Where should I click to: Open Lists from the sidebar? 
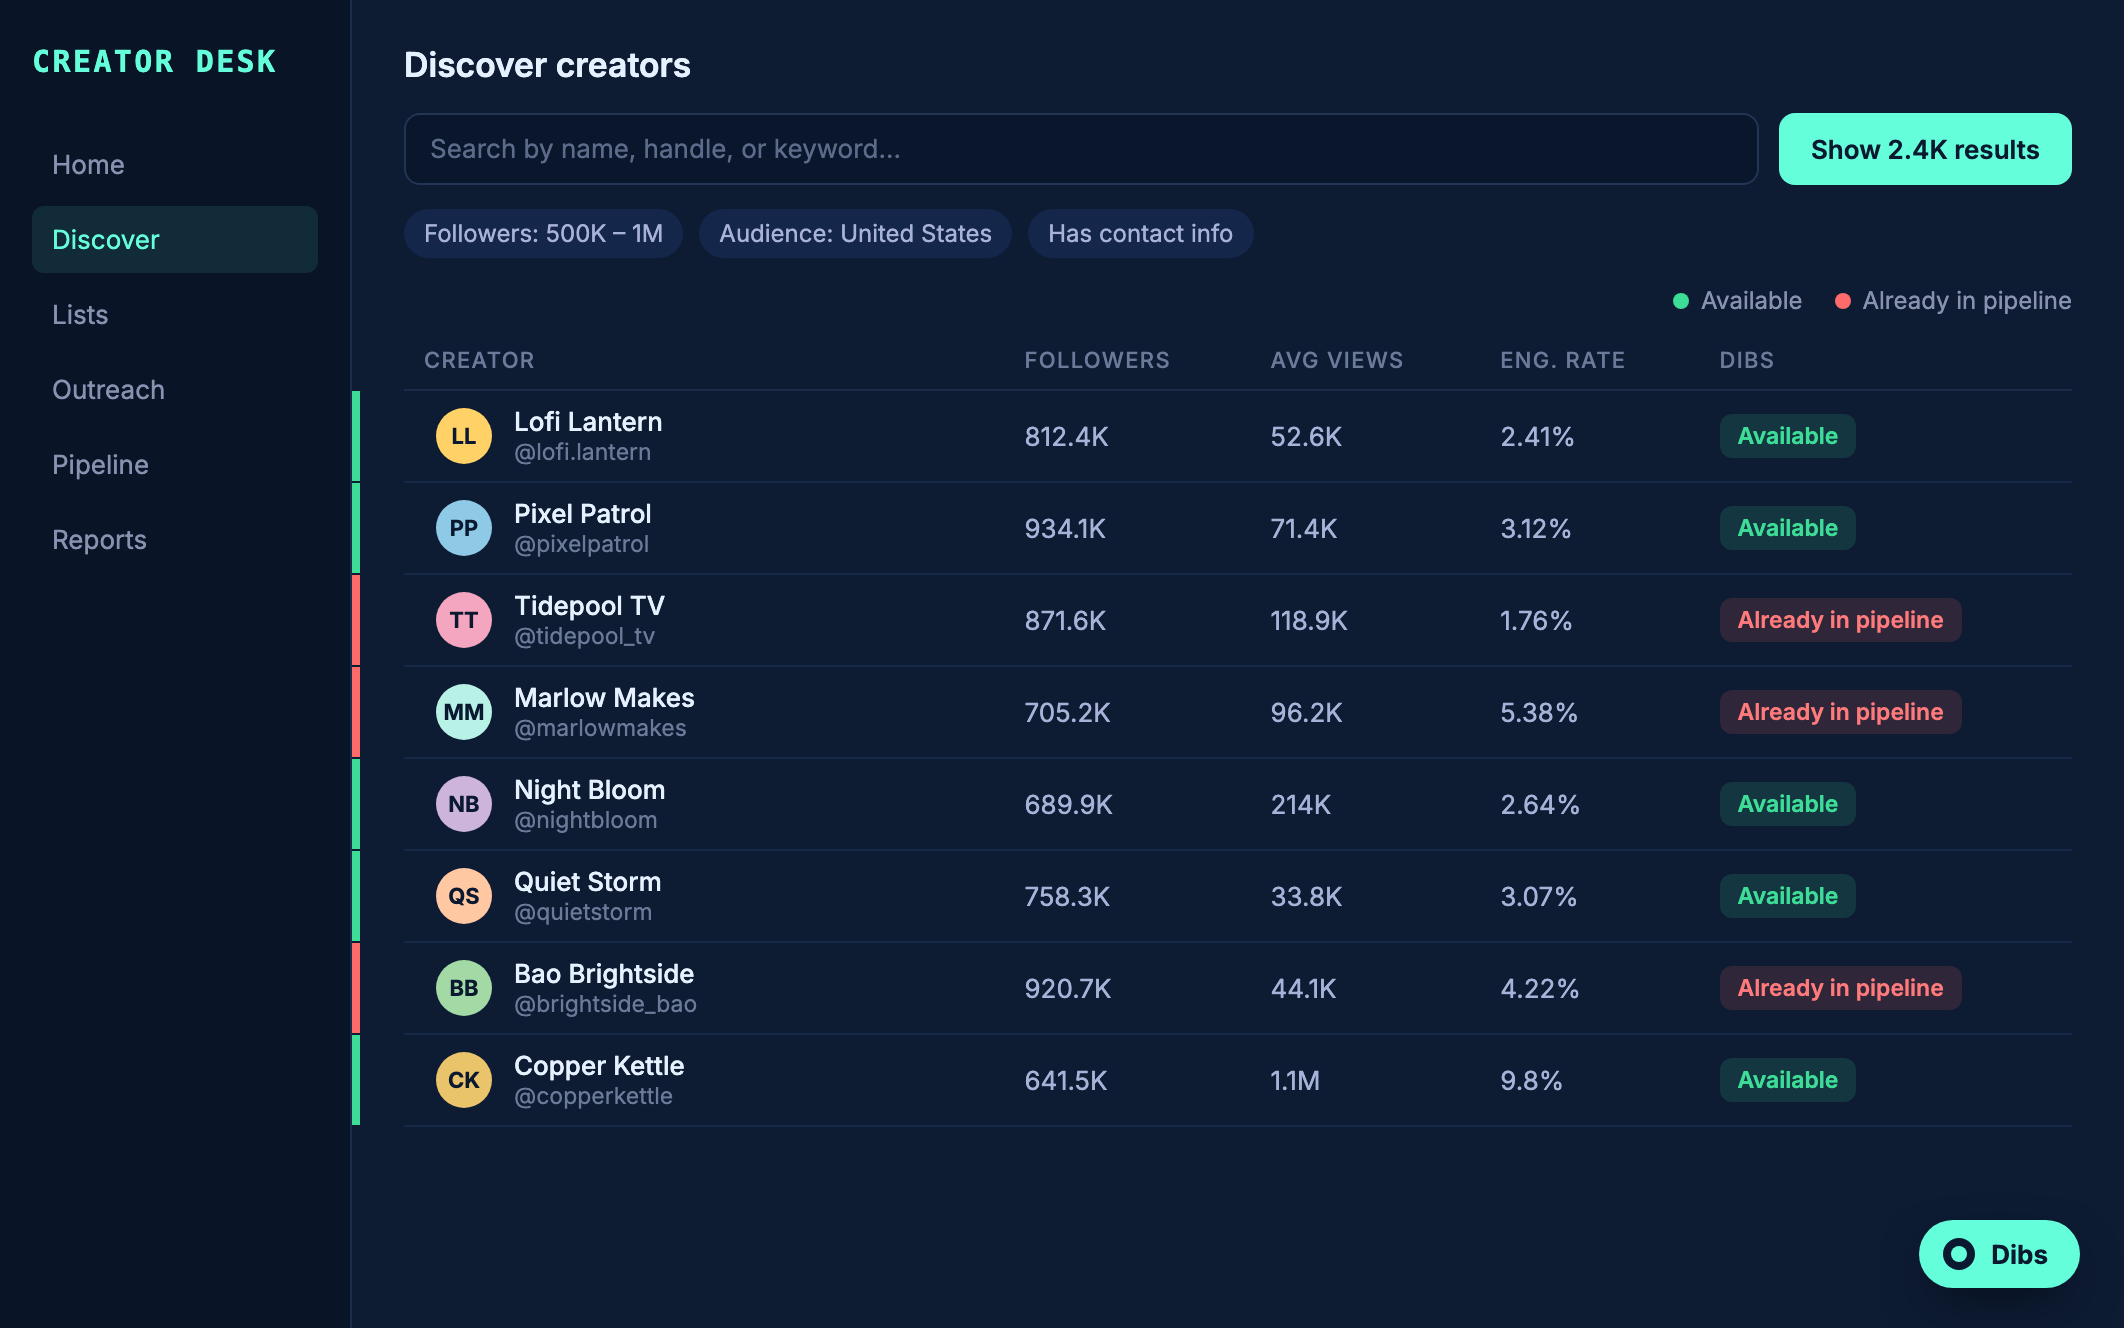(x=175, y=315)
